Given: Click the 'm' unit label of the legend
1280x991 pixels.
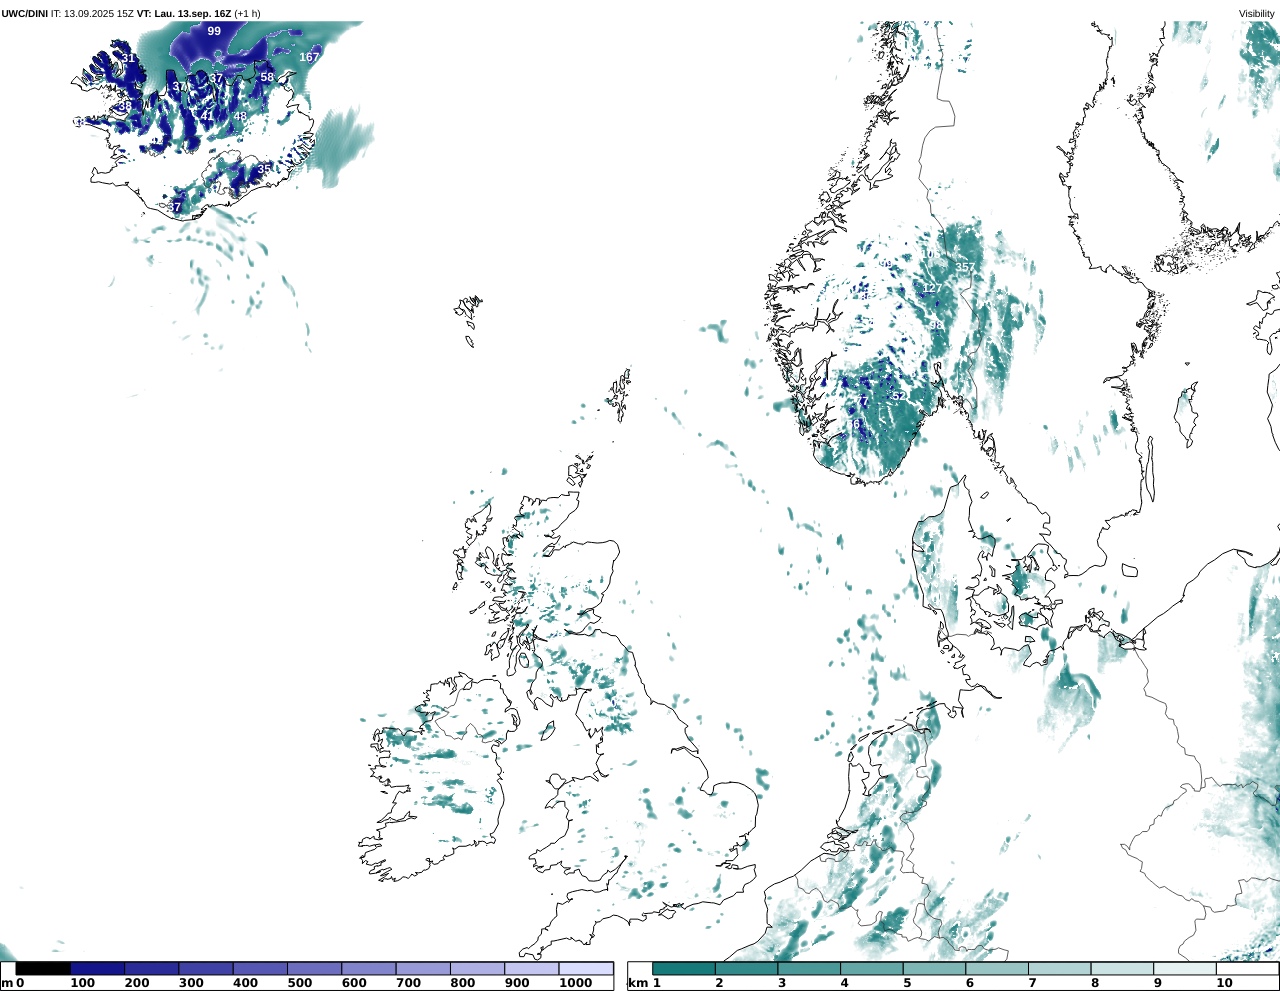Looking at the screenshot, I should point(6,983).
